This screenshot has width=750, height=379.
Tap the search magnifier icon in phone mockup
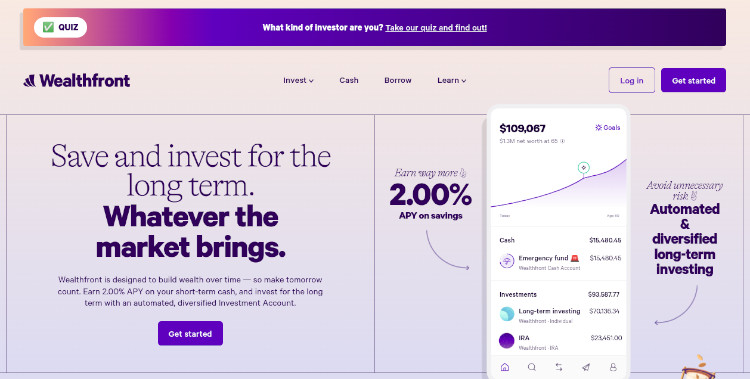click(x=531, y=367)
